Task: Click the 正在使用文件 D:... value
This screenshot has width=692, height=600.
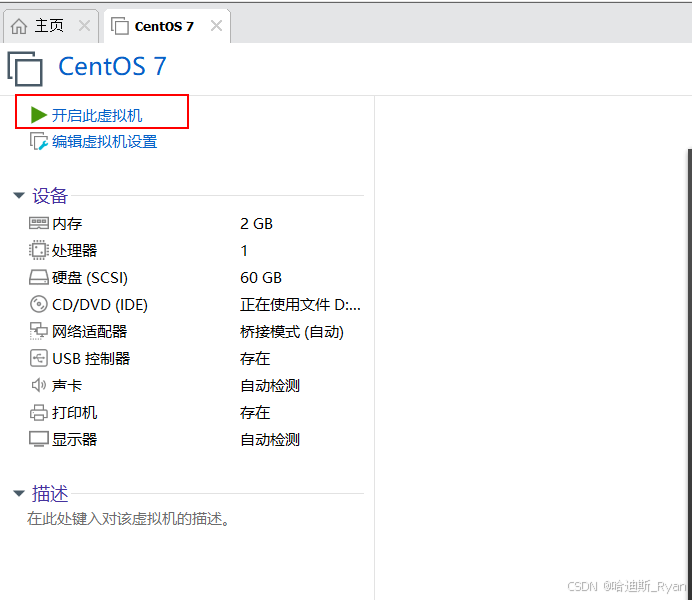Action: pos(300,305)
